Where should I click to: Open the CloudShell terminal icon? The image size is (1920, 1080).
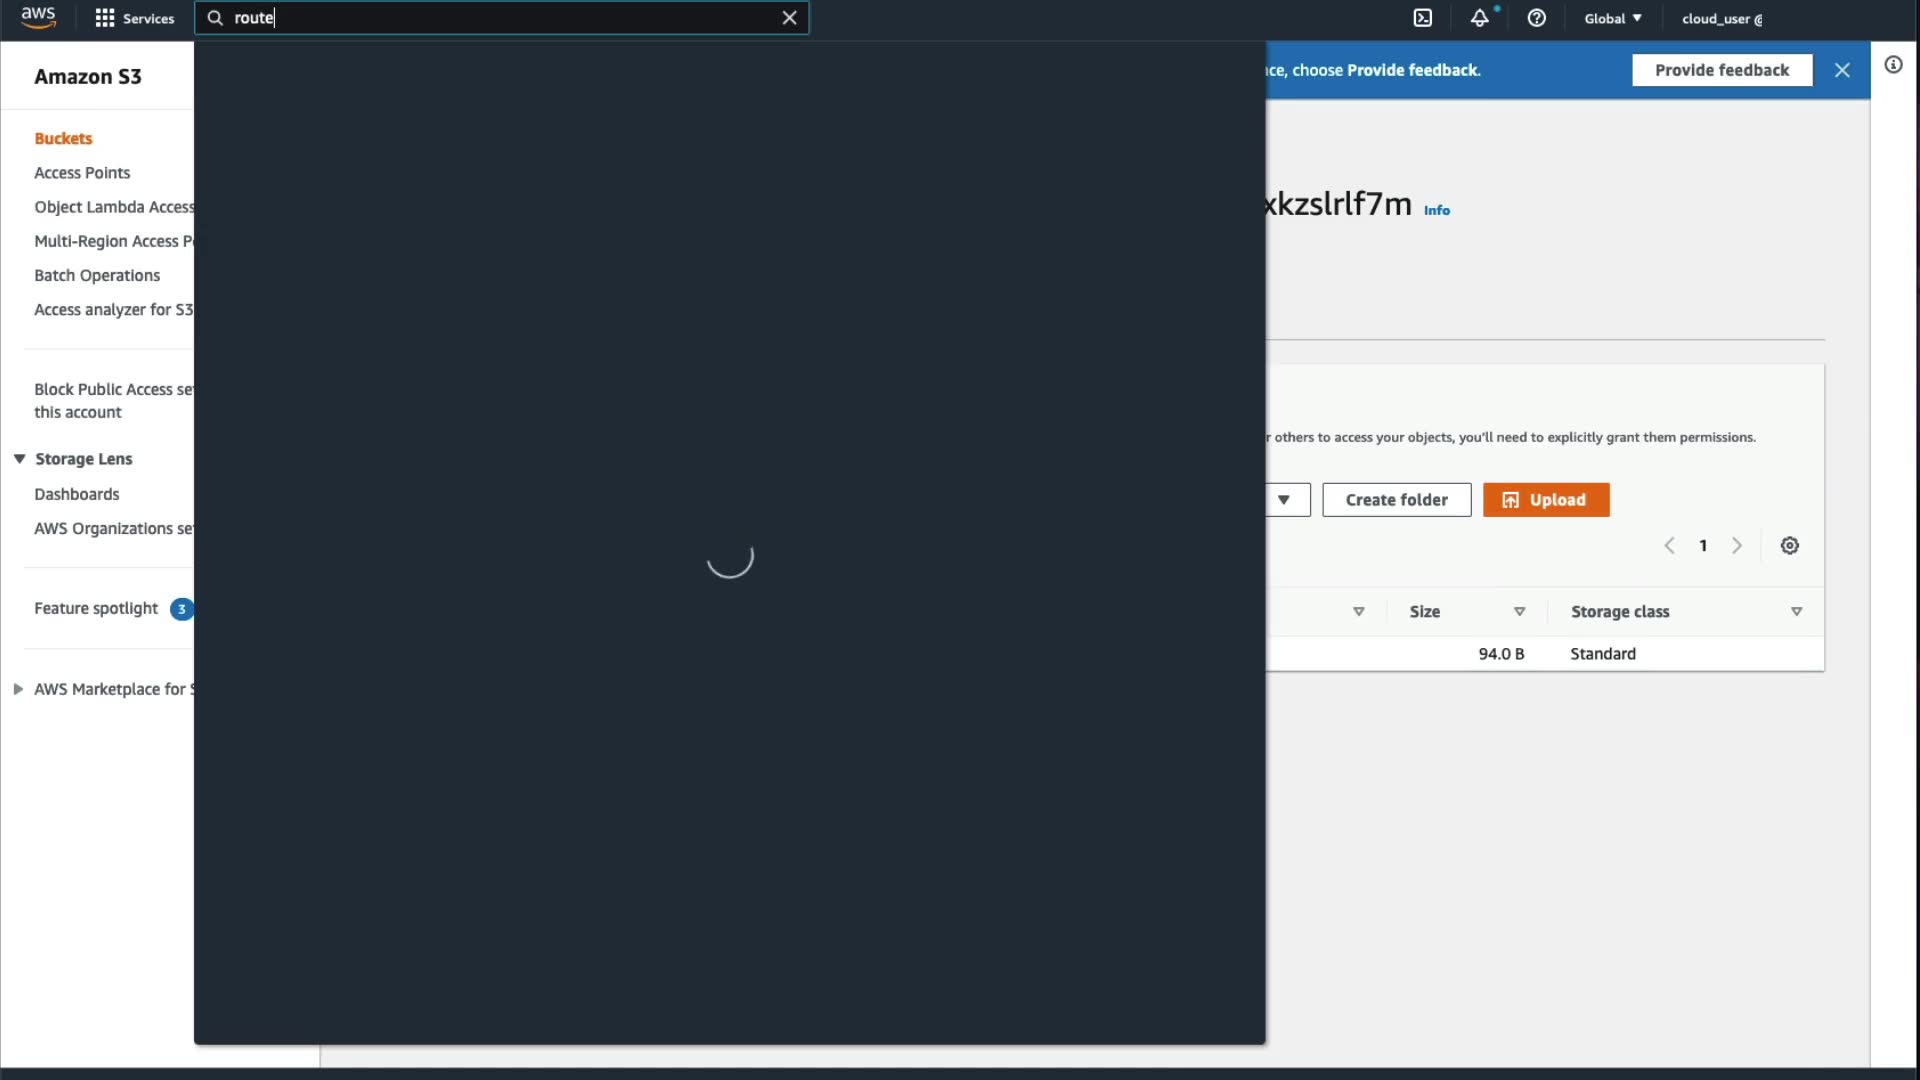pos(1422,18)
